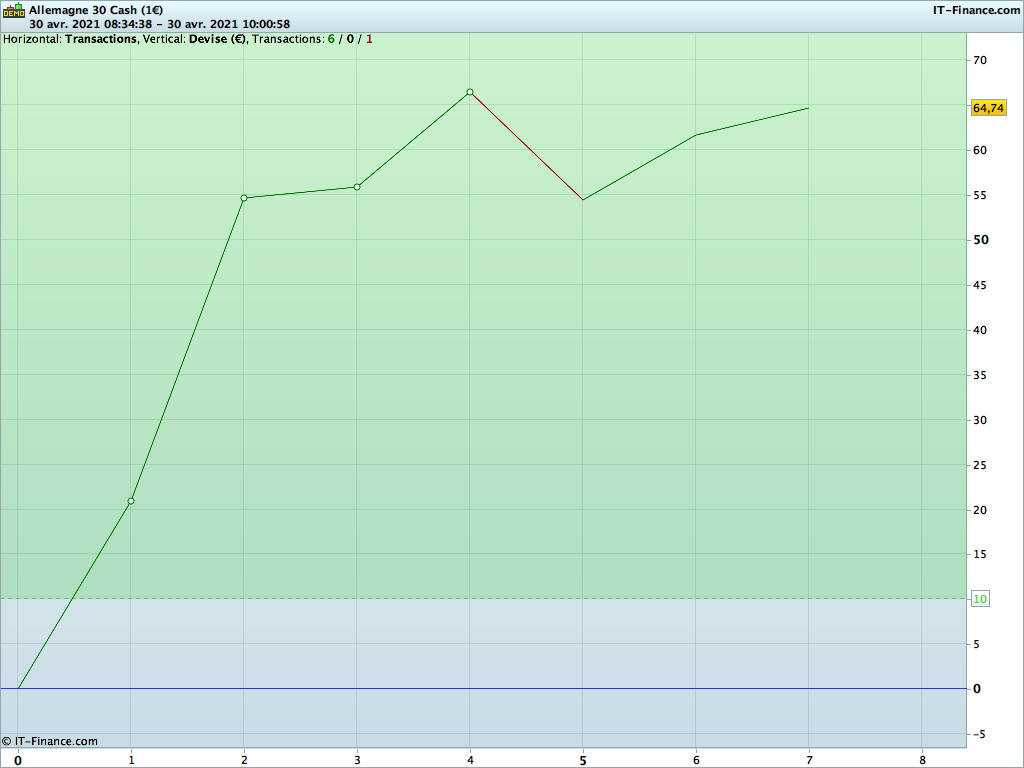Select the peak point at transaction 4
Image resolution: width=1024 pixels, height=768 pixels.
click(470, 92)
